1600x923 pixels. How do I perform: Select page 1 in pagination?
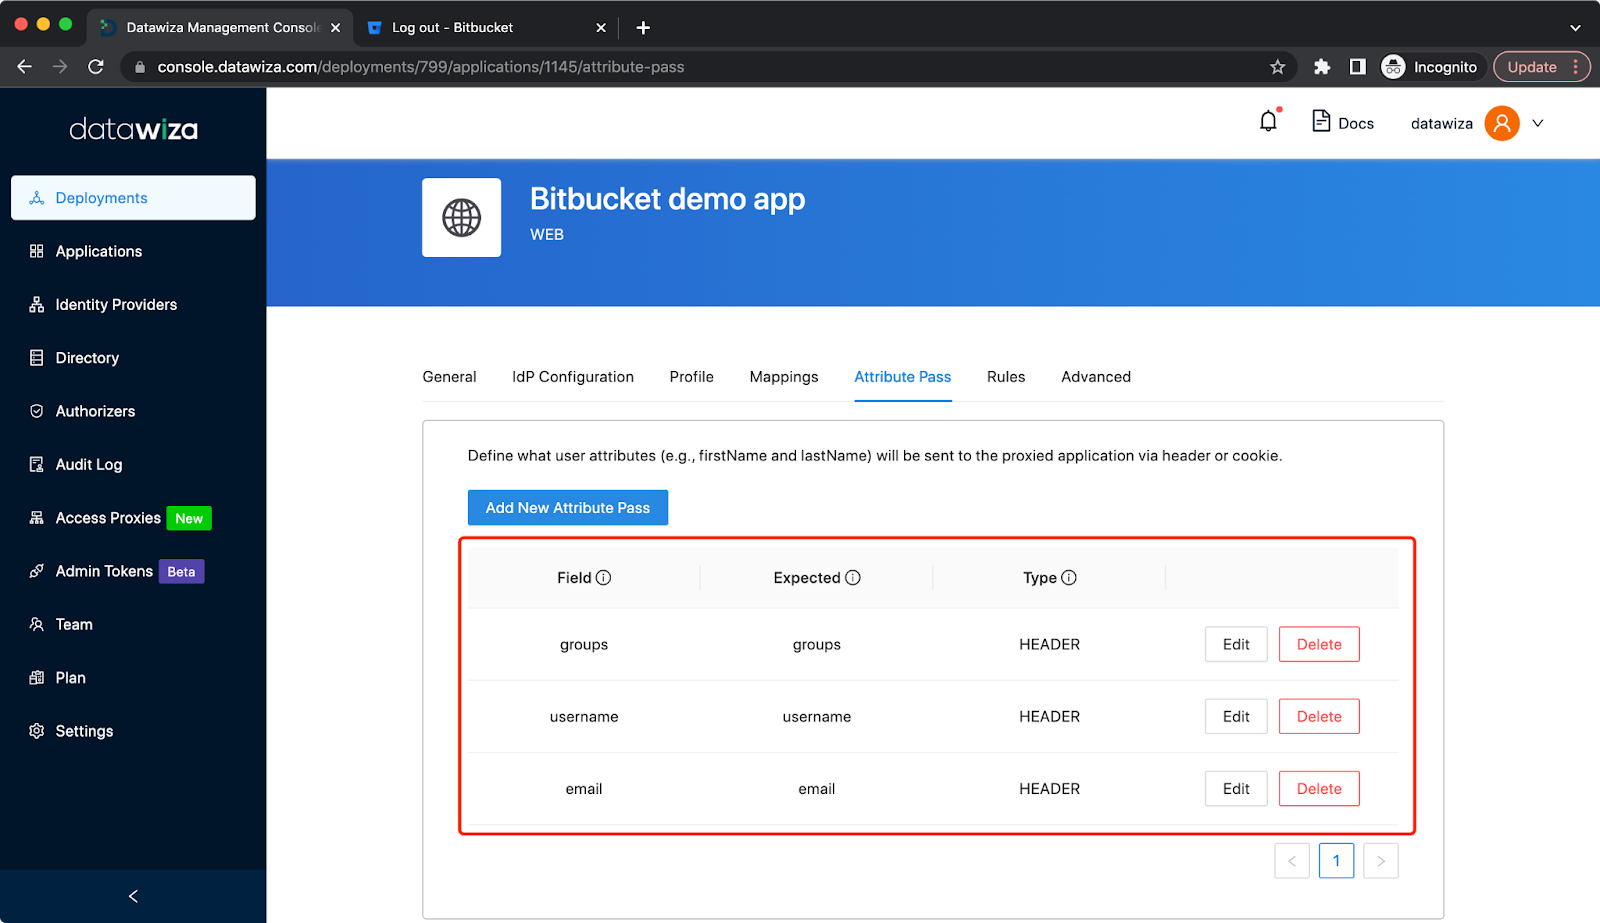pos(1336,861)
